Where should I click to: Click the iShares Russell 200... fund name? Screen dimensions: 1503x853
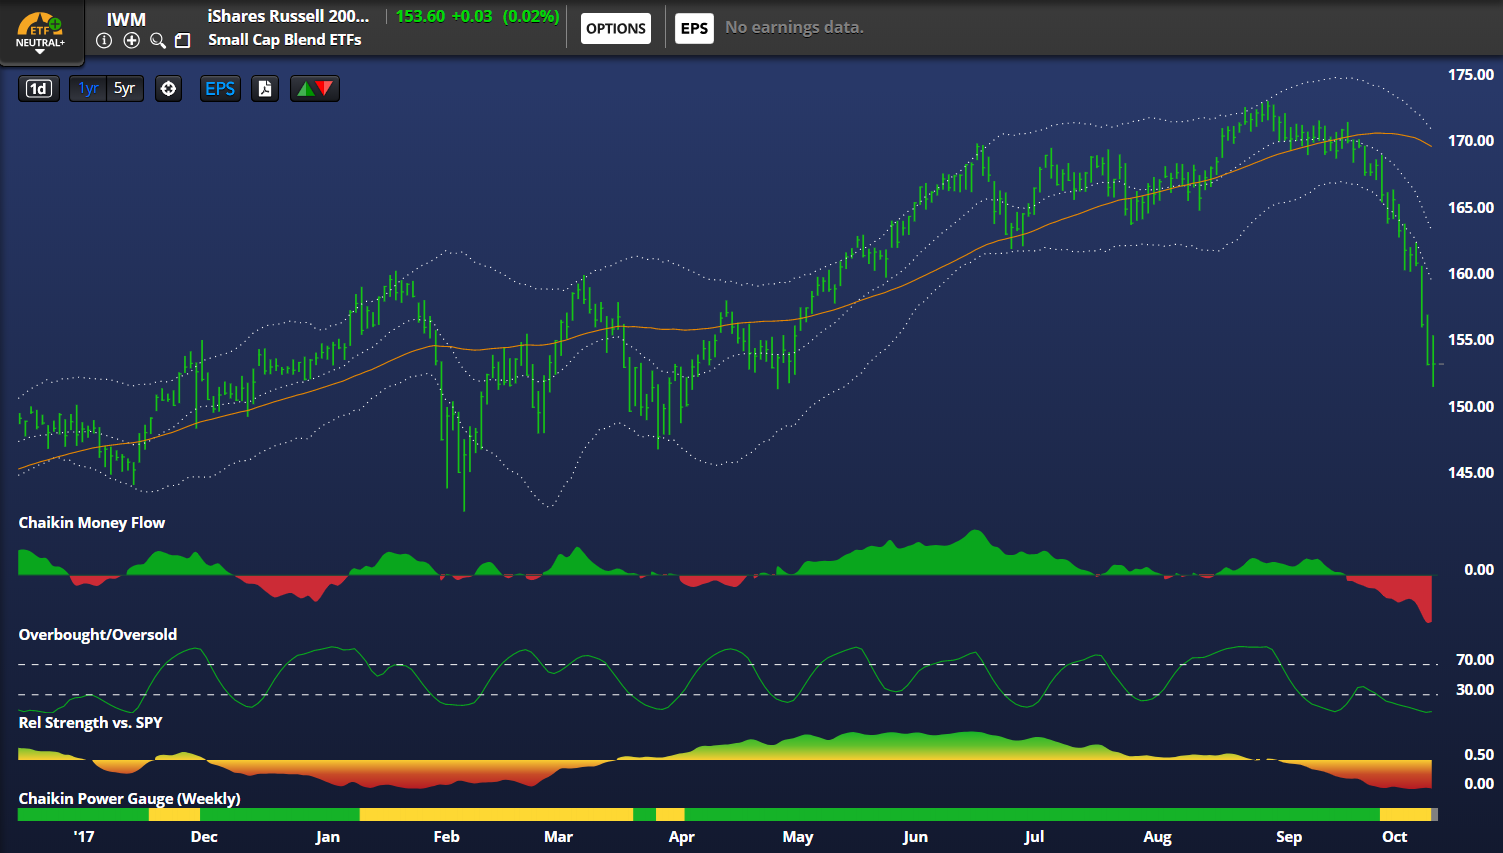pos(288,16)
